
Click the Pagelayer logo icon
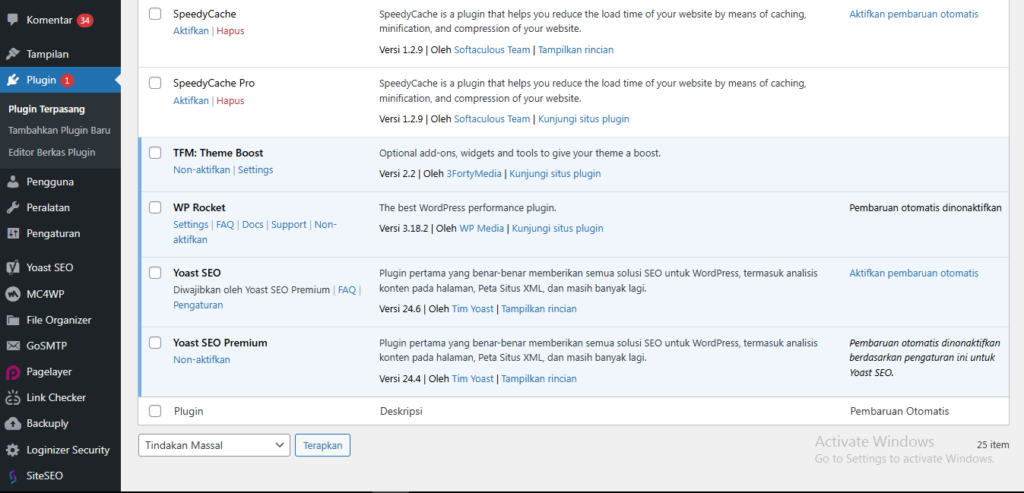pyautogui.click(x=12, y=372)
